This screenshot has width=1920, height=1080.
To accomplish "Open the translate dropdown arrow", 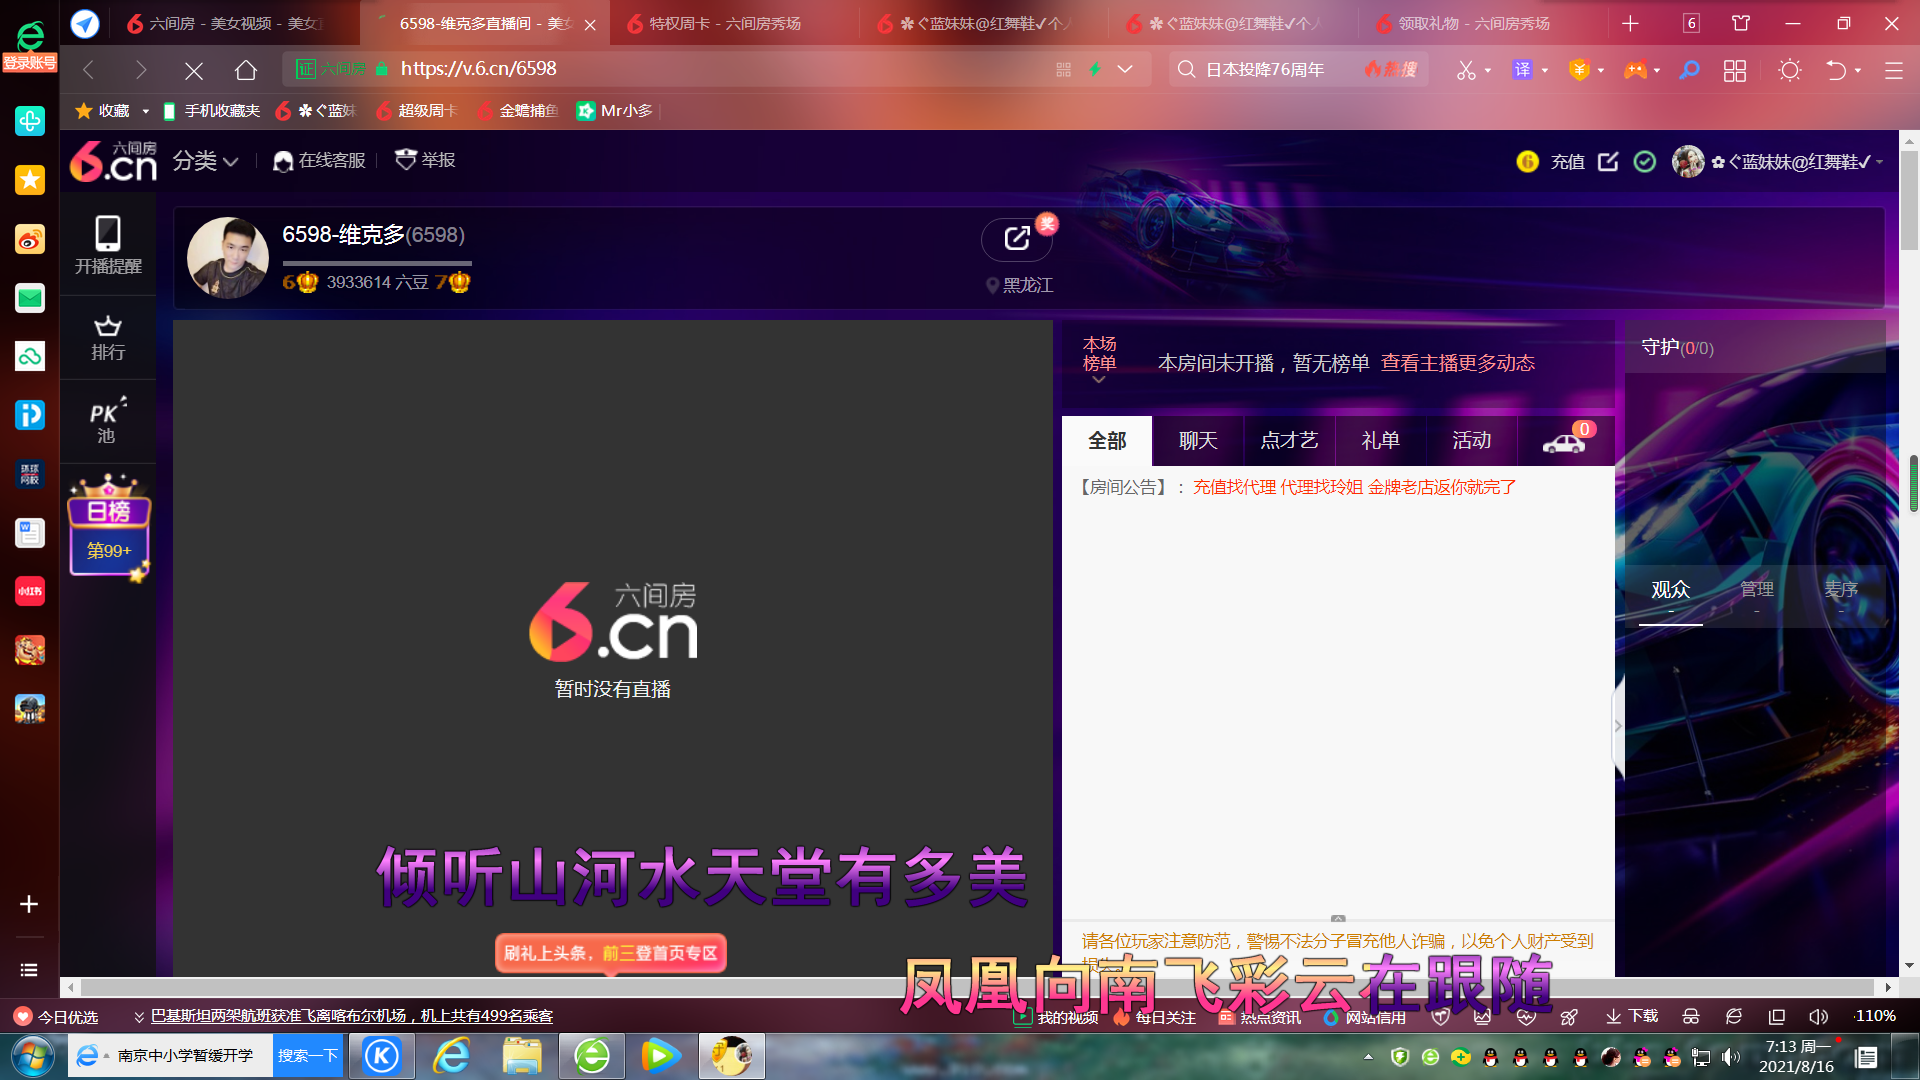I will point(1545,70).
